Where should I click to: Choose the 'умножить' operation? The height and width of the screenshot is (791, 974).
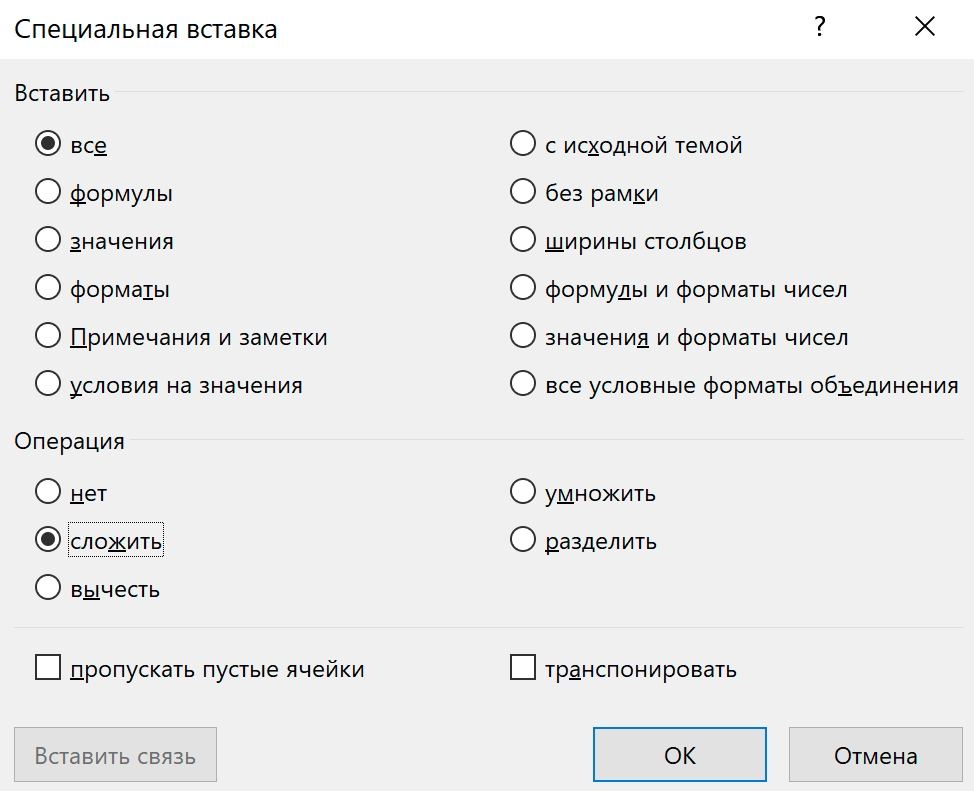point(523,493)
